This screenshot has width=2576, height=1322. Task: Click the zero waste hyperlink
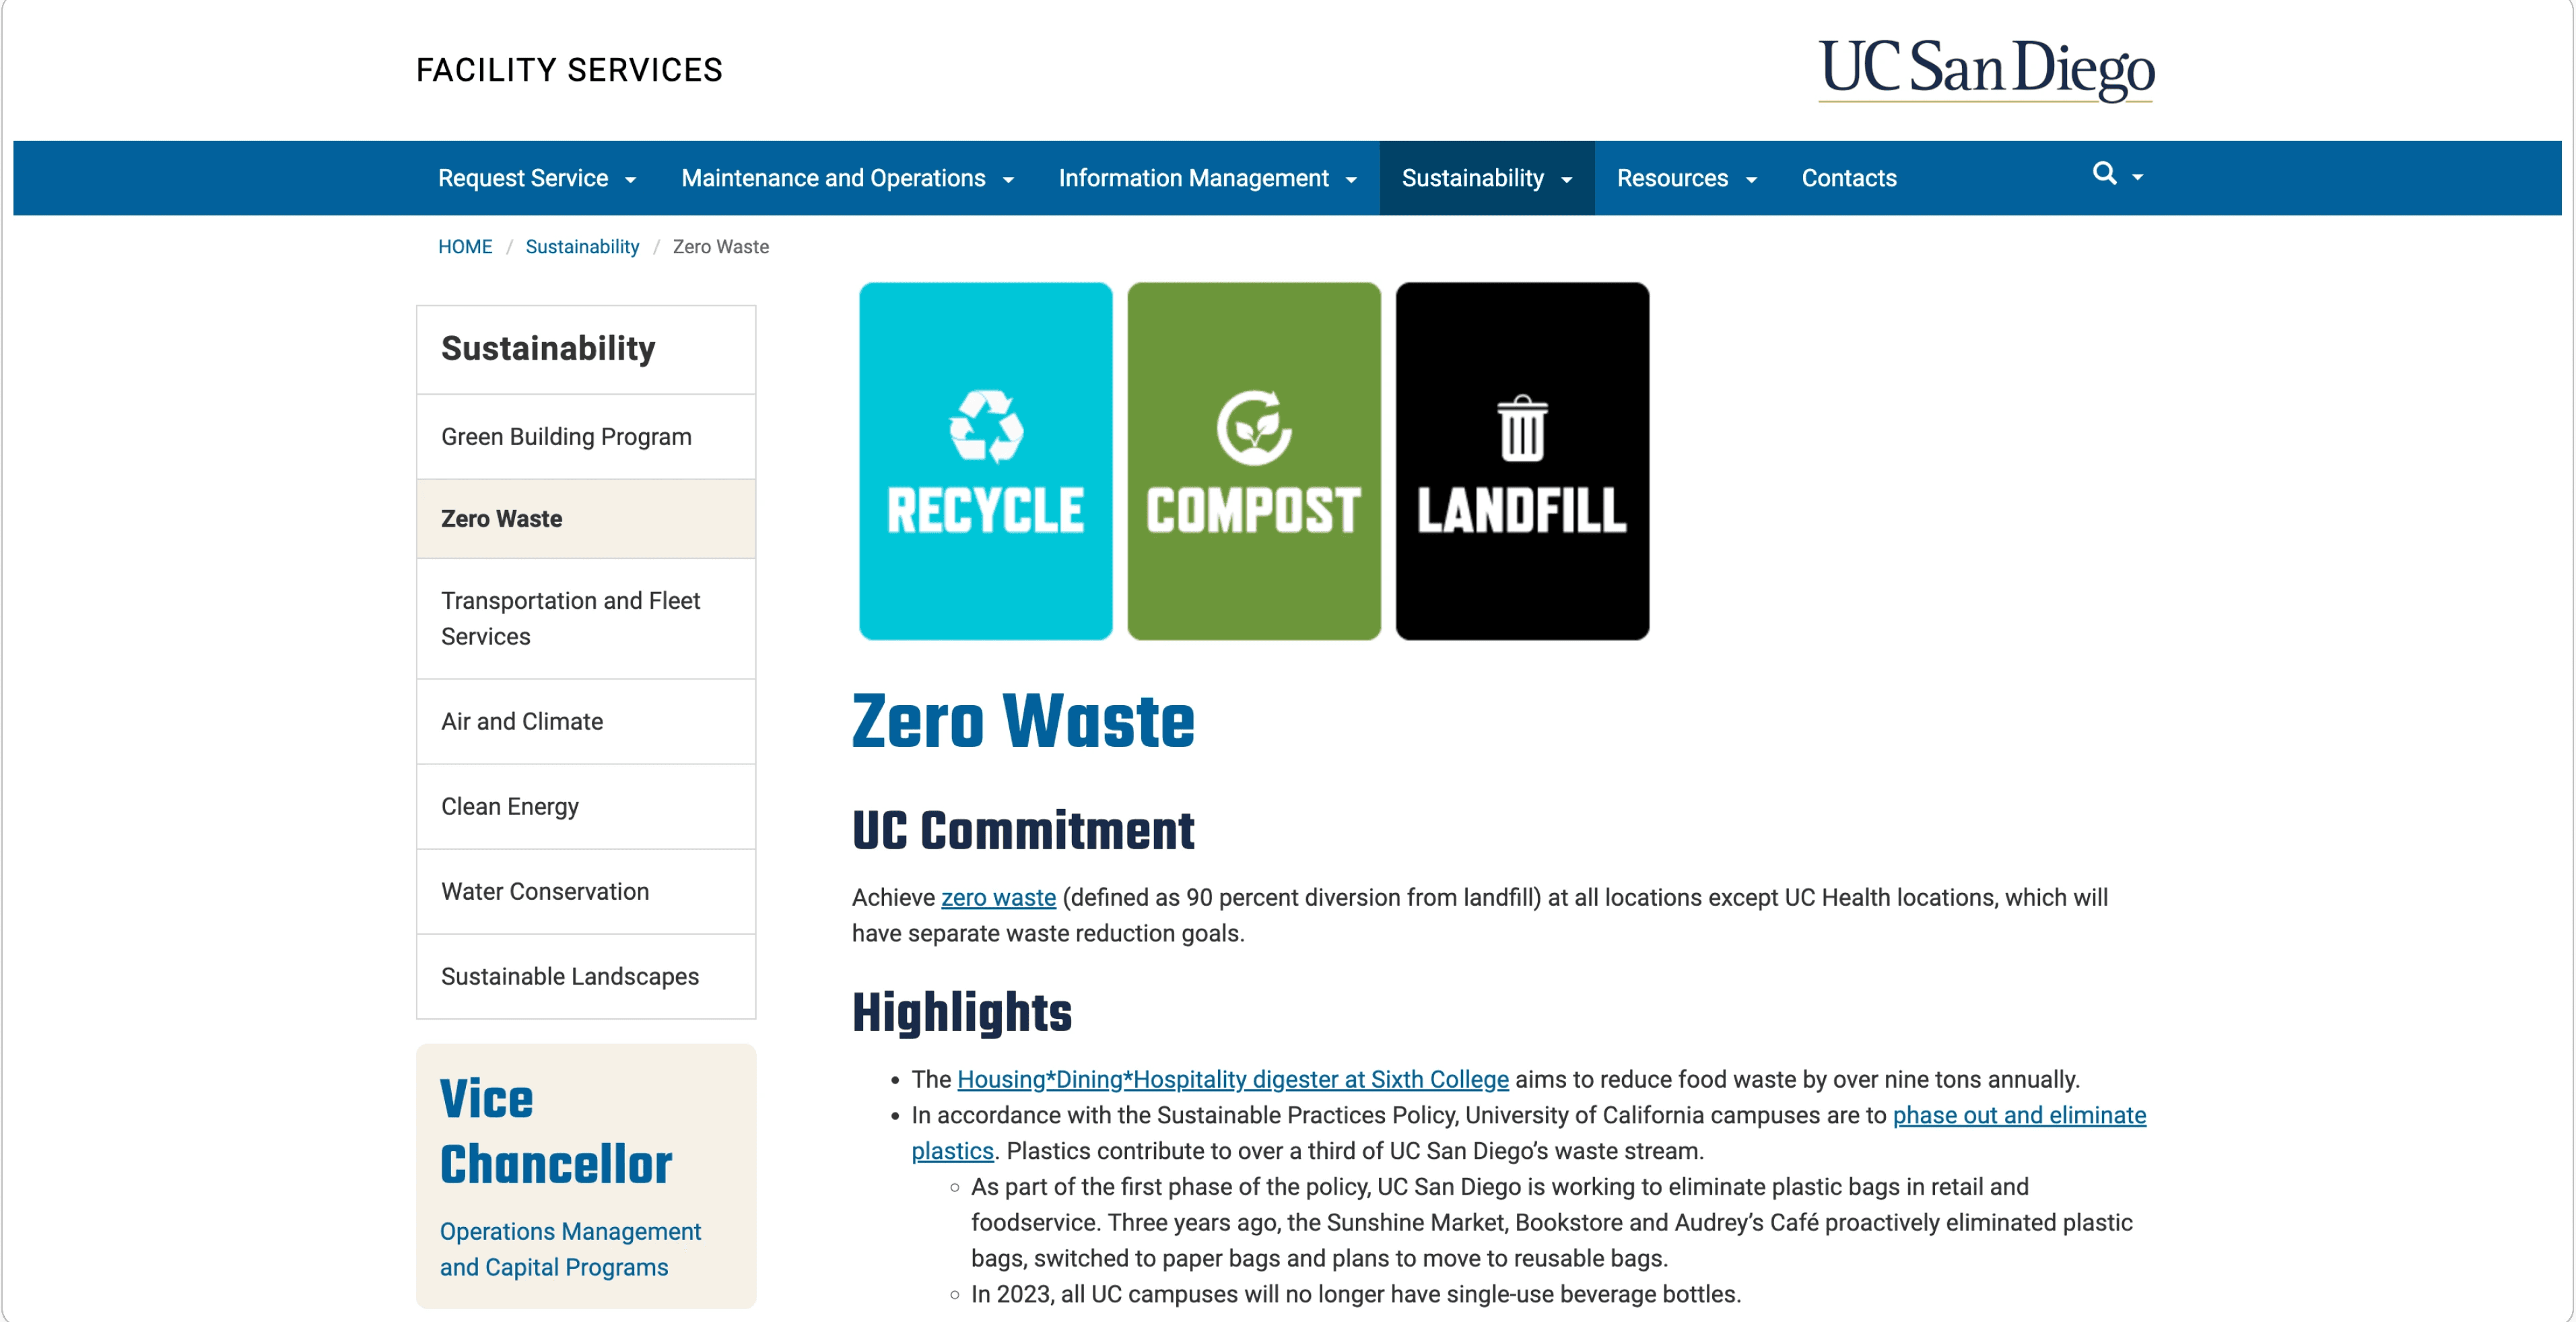[x=997, y=897]
